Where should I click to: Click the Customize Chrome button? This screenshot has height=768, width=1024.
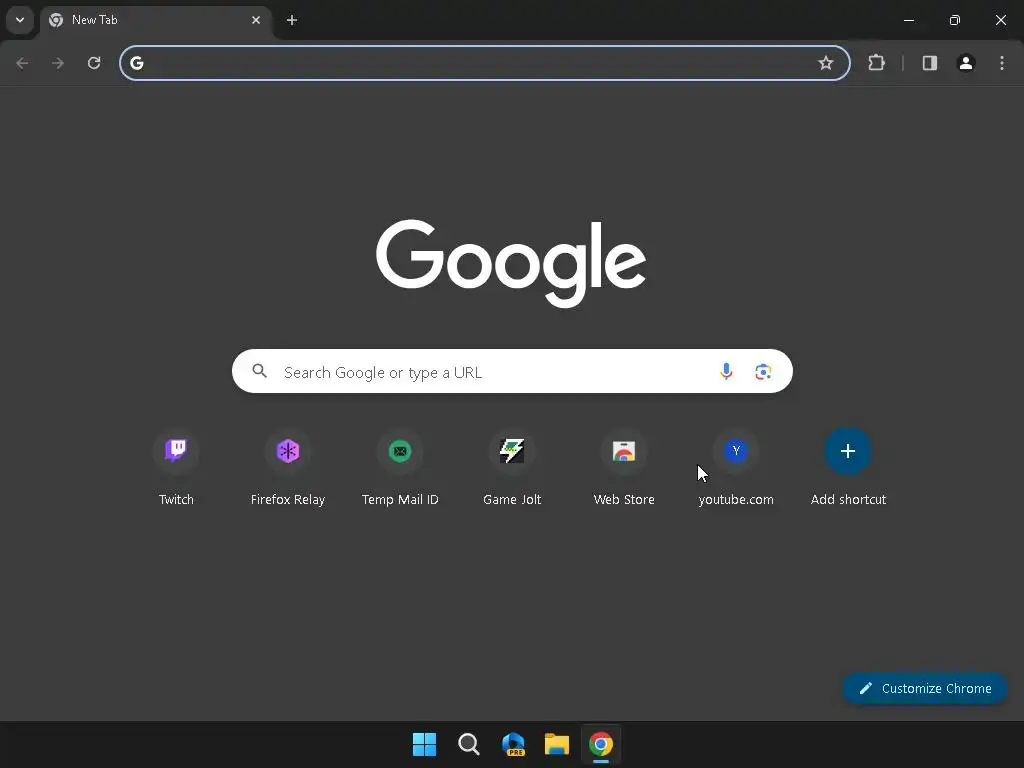pos(925,688)
